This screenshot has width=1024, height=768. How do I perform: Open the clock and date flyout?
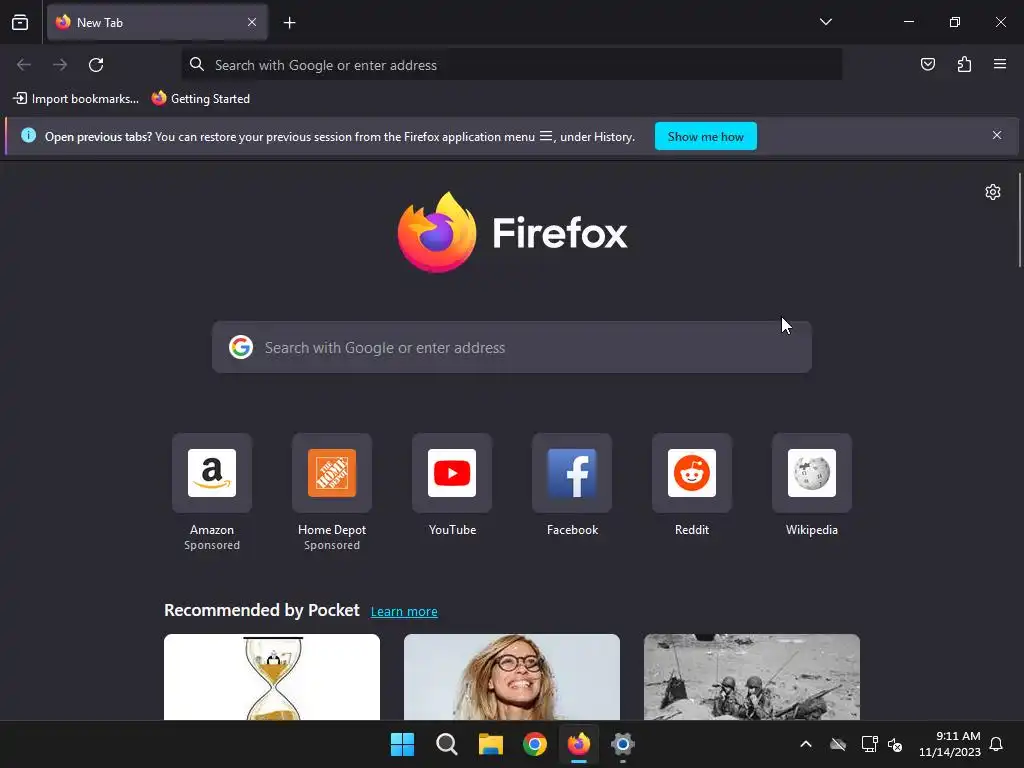click(950, 744)
